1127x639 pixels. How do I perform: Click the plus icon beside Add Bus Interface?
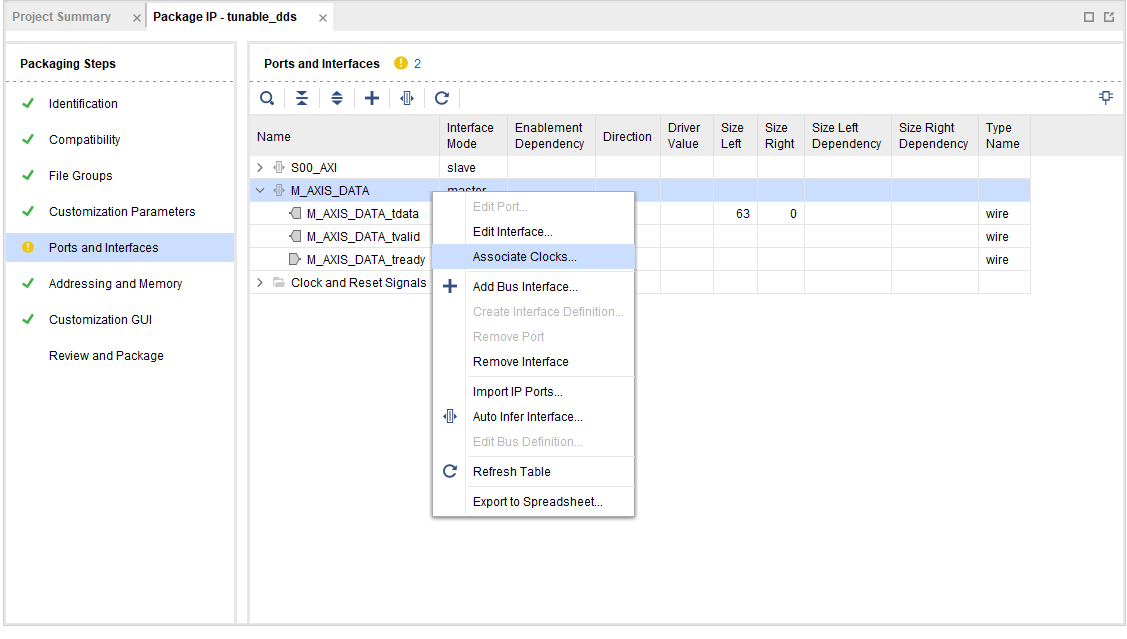(450, 287)
